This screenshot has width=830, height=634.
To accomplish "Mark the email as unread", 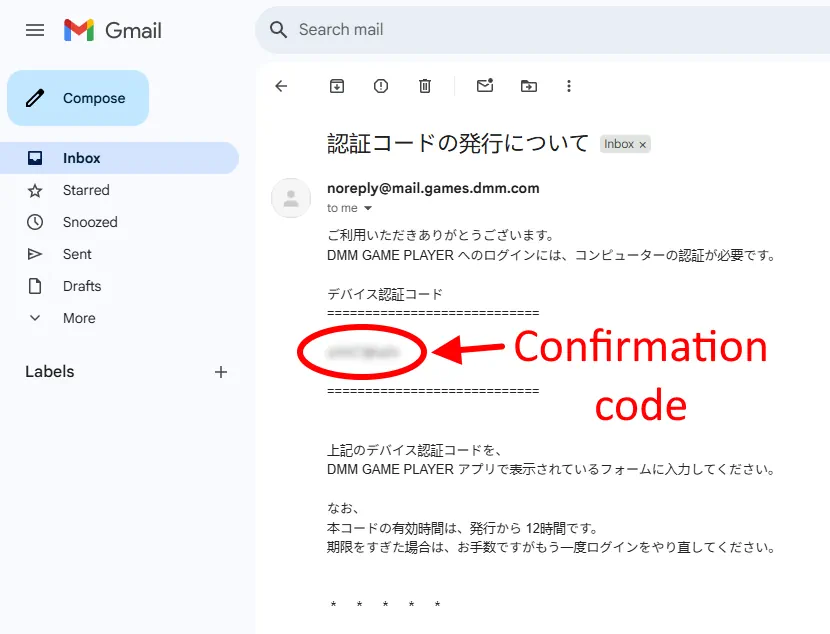I will click(485, 85).
